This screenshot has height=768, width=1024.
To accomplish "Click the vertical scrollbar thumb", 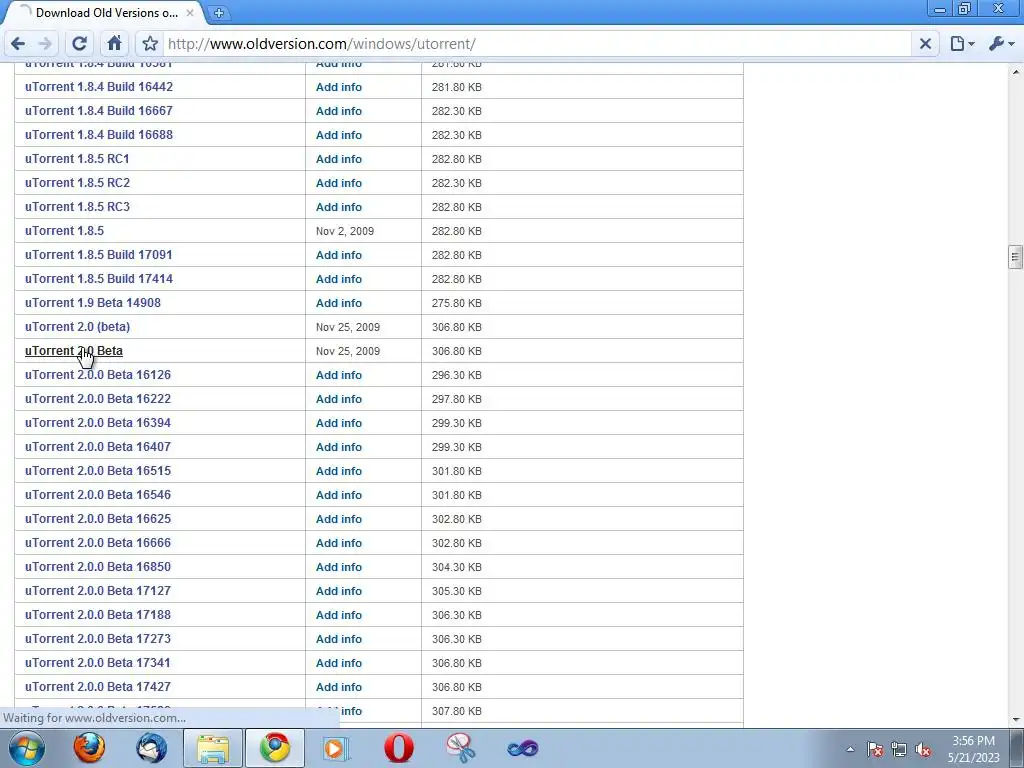I will click(1015, 257).
